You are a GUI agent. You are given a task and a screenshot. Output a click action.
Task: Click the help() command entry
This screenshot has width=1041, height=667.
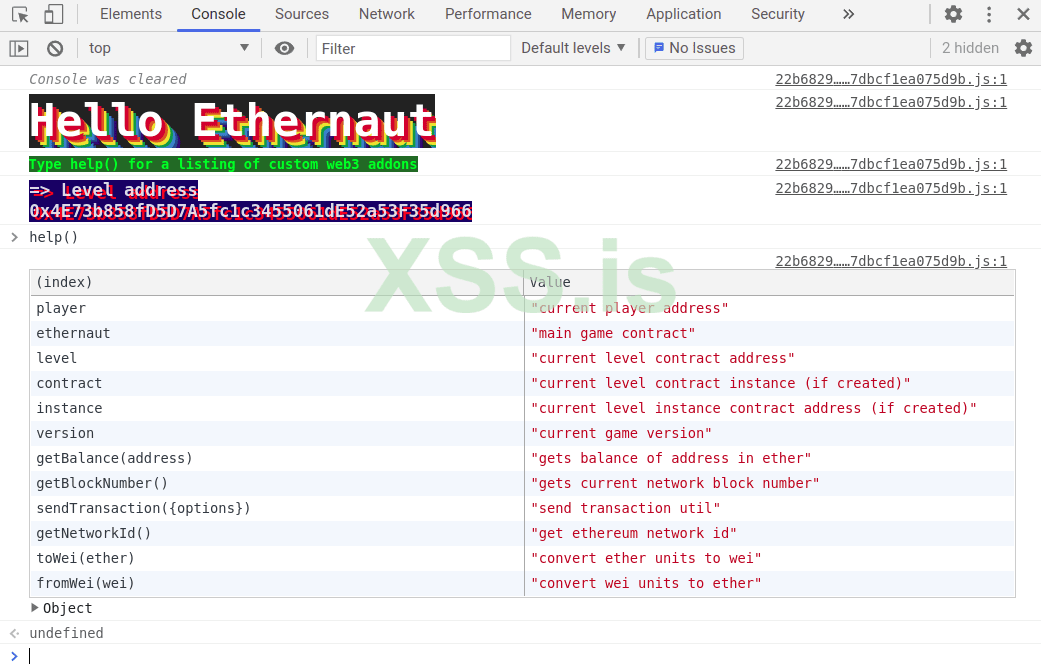click(x=54, y=237)
